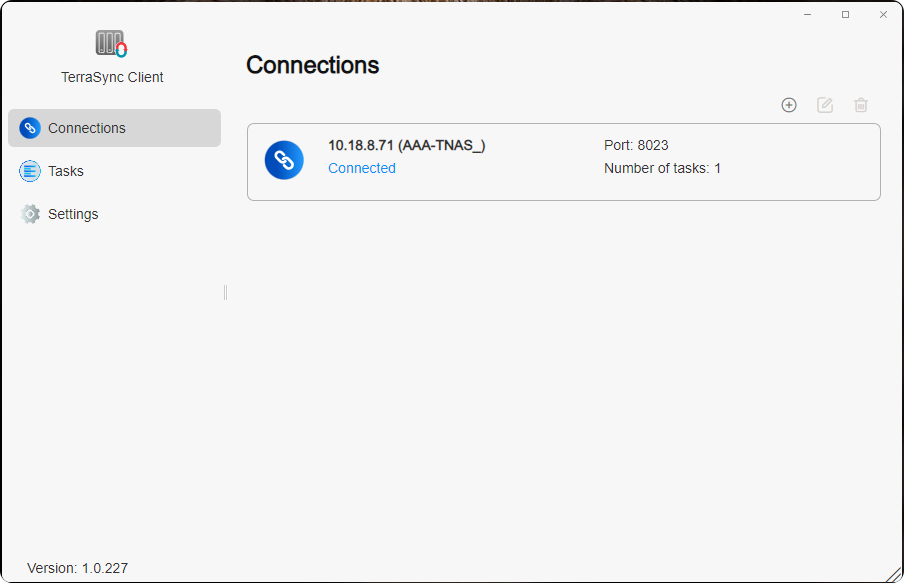The width and height of the screenshot is (904, 583).
Task: Click the Version: 1.0.227 label
Action: point(76,567)
